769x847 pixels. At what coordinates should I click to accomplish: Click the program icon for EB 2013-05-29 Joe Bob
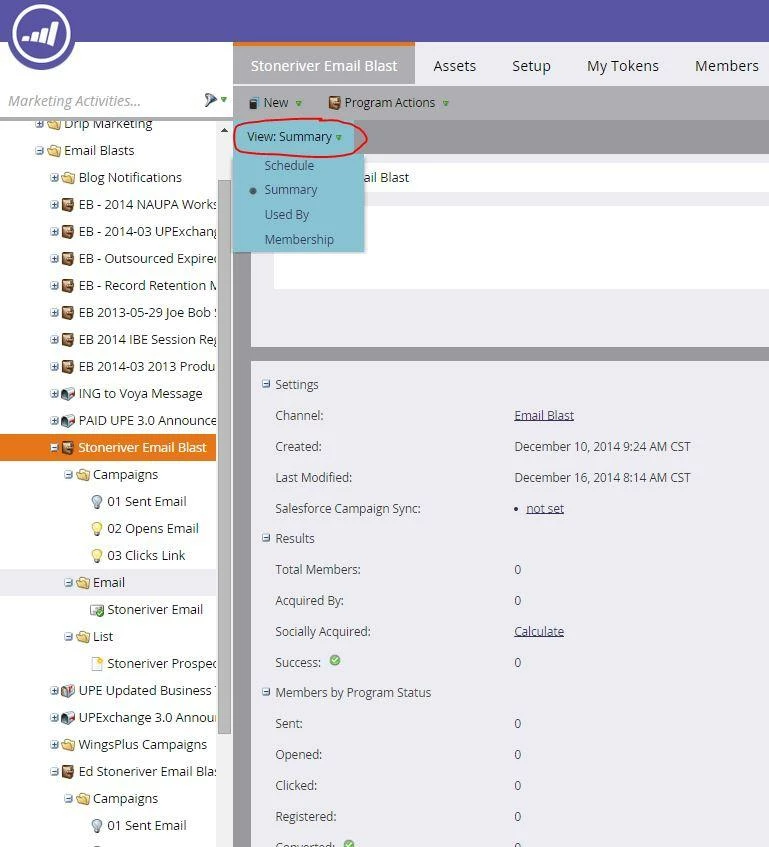68,313
